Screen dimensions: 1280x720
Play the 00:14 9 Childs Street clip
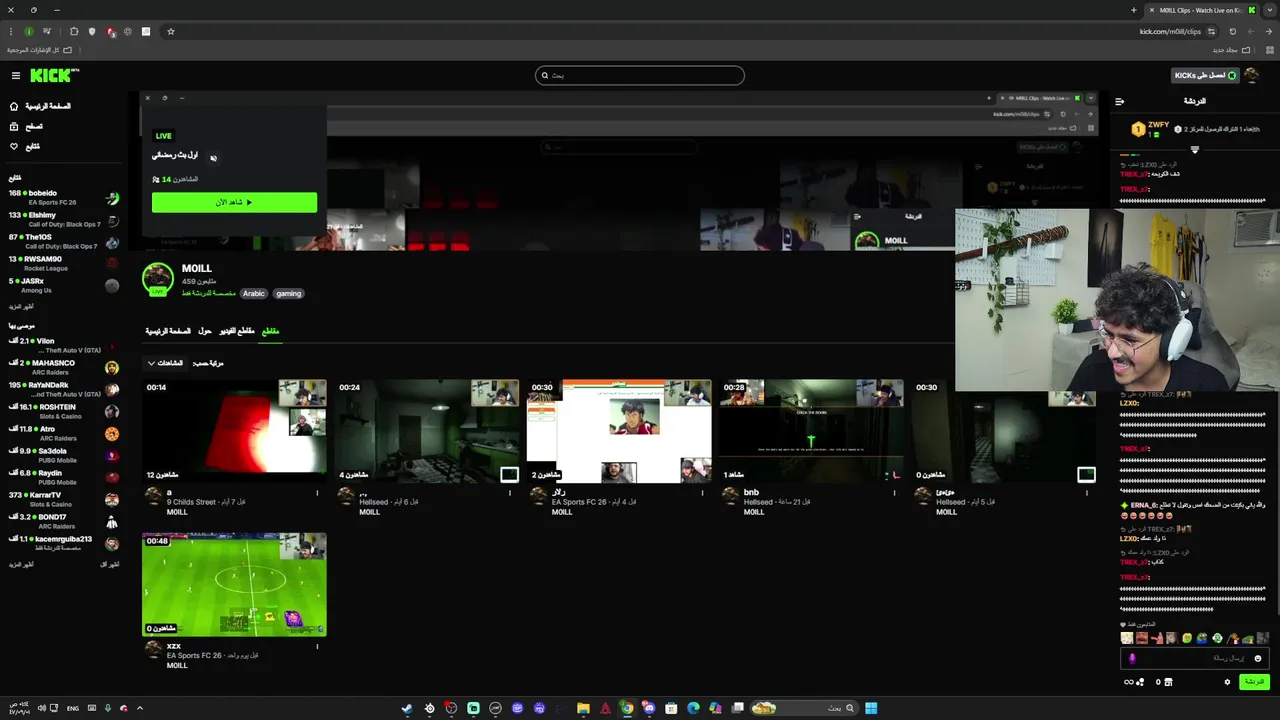(x=234, y=431)
